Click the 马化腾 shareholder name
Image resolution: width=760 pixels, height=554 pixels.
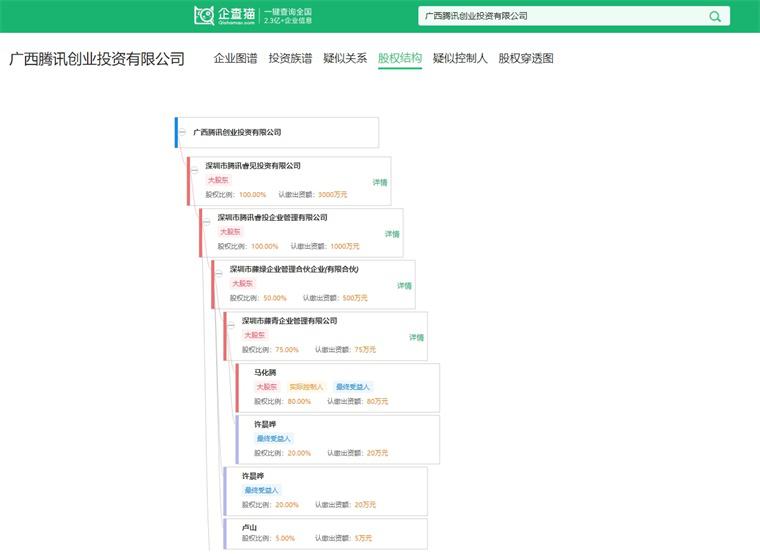click(x=265, y=372)
